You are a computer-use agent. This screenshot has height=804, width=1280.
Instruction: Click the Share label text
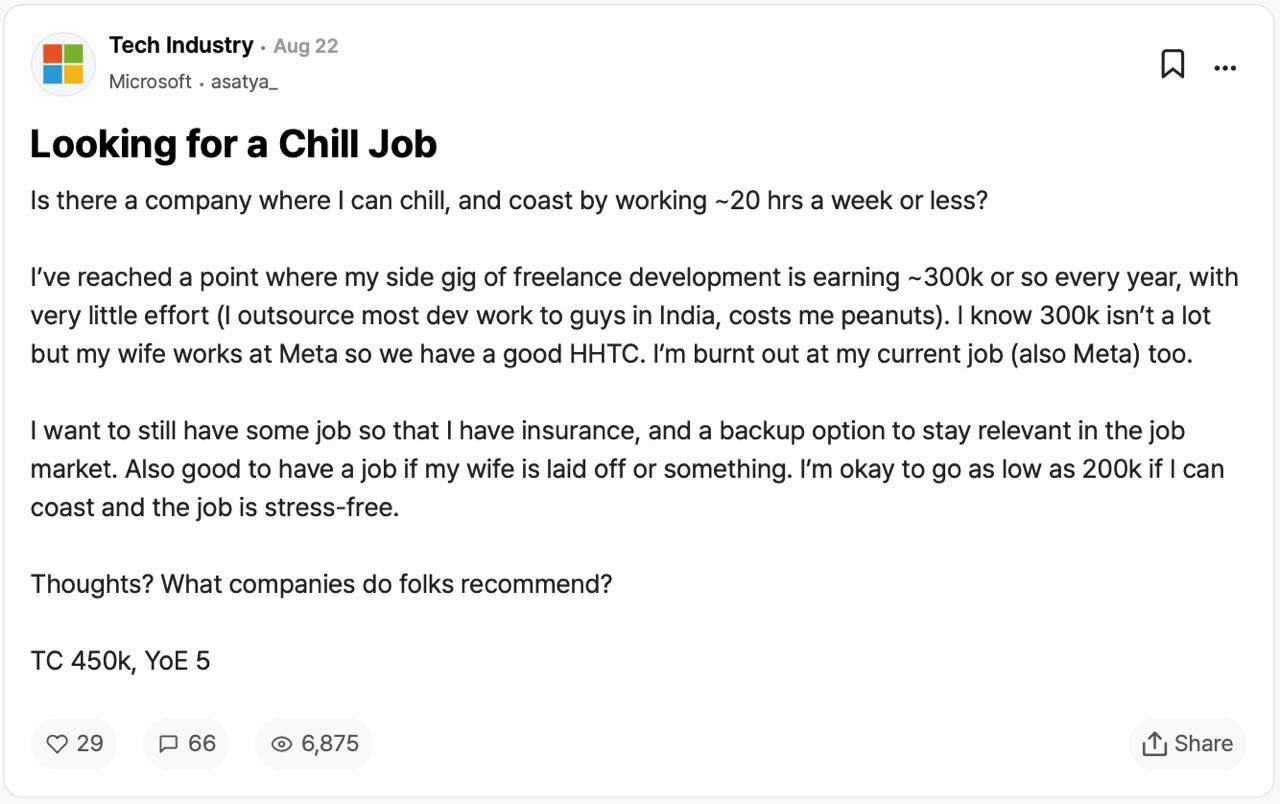[1204, 743]
